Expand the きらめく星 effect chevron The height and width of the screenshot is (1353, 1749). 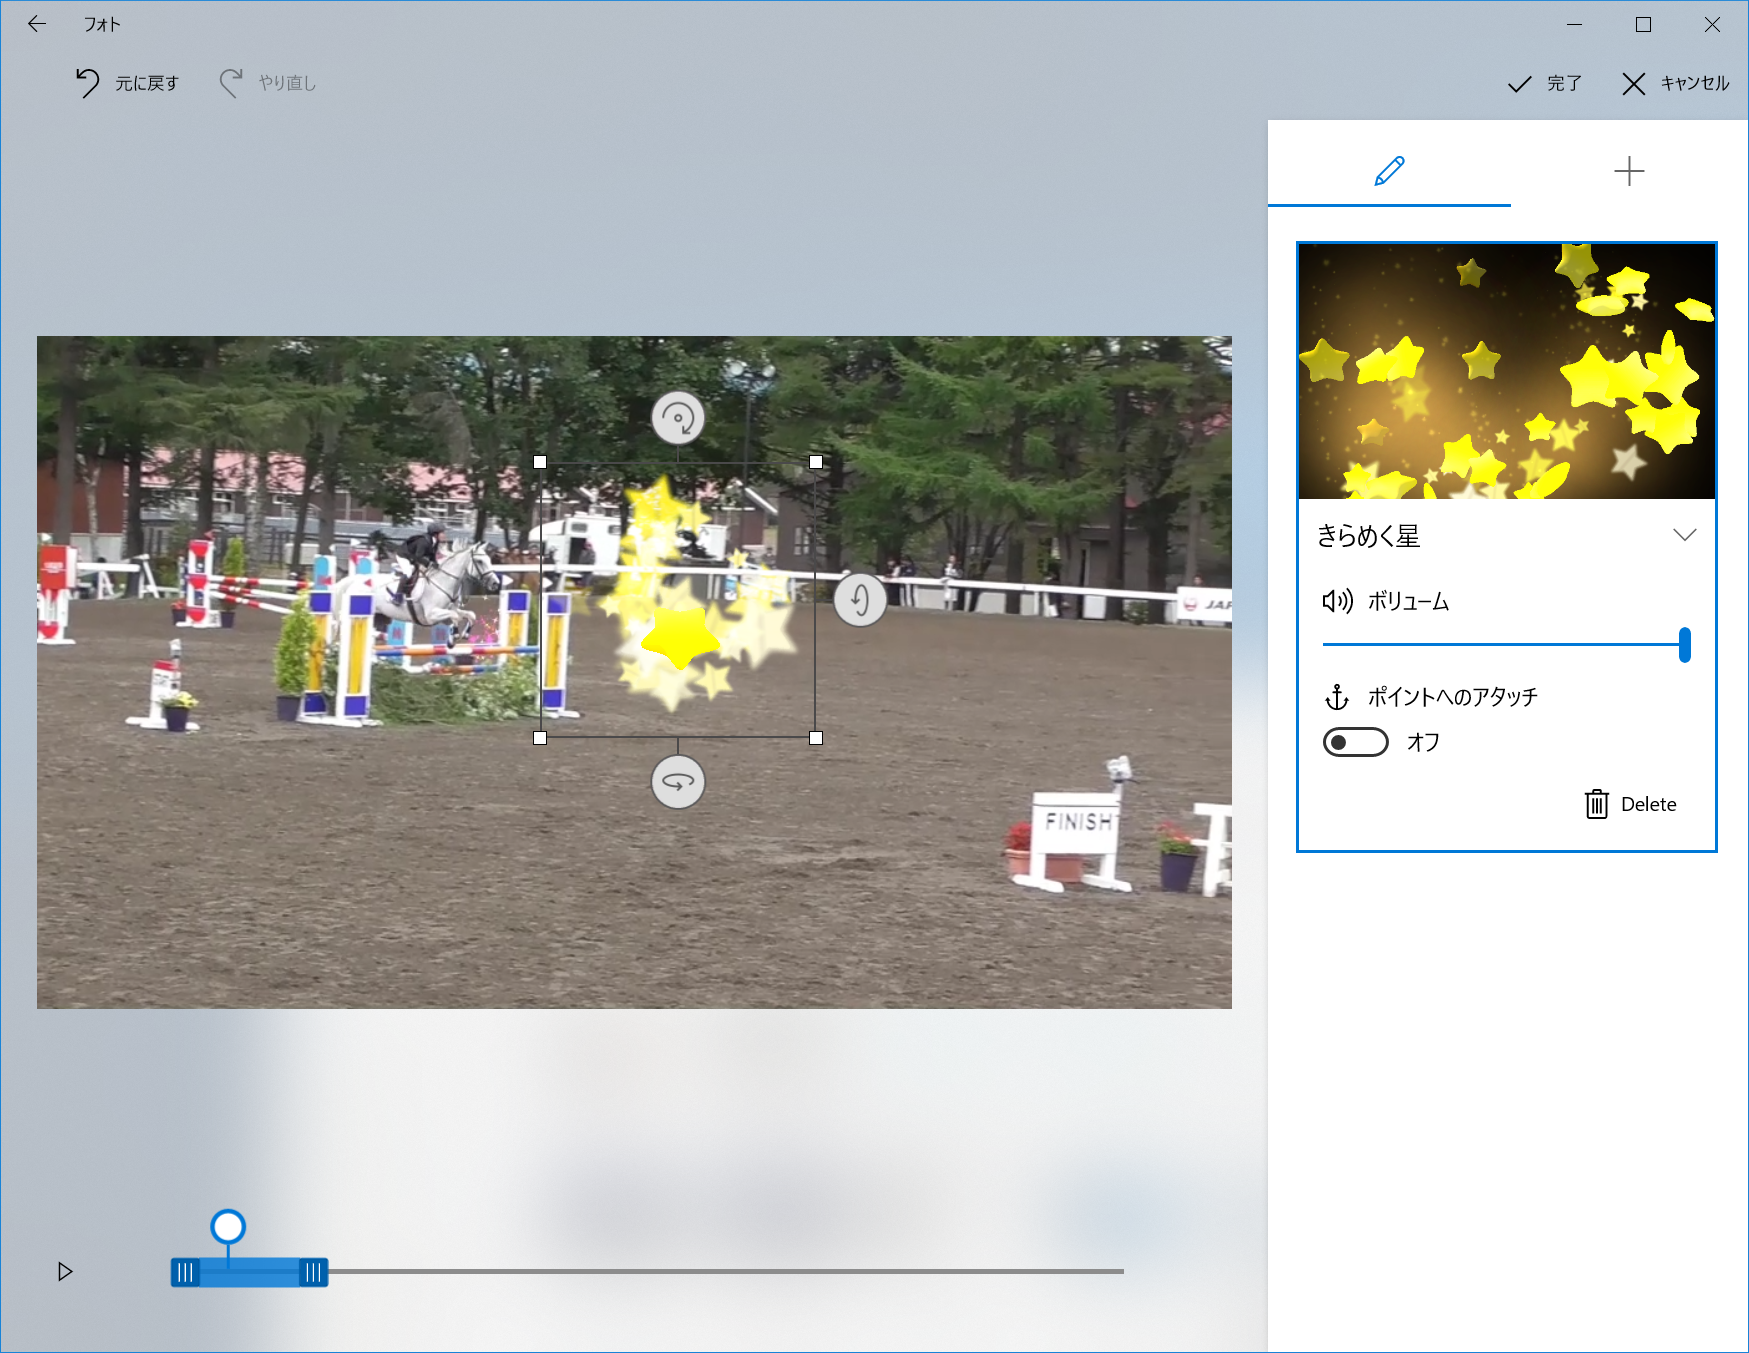click(1685, 535)
